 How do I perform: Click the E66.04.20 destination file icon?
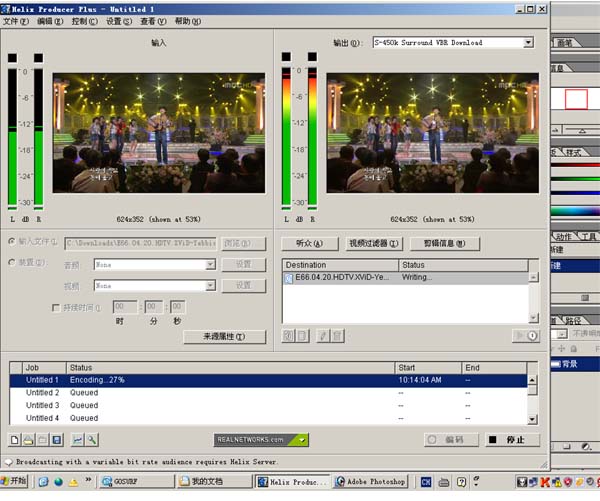[289, 279]
